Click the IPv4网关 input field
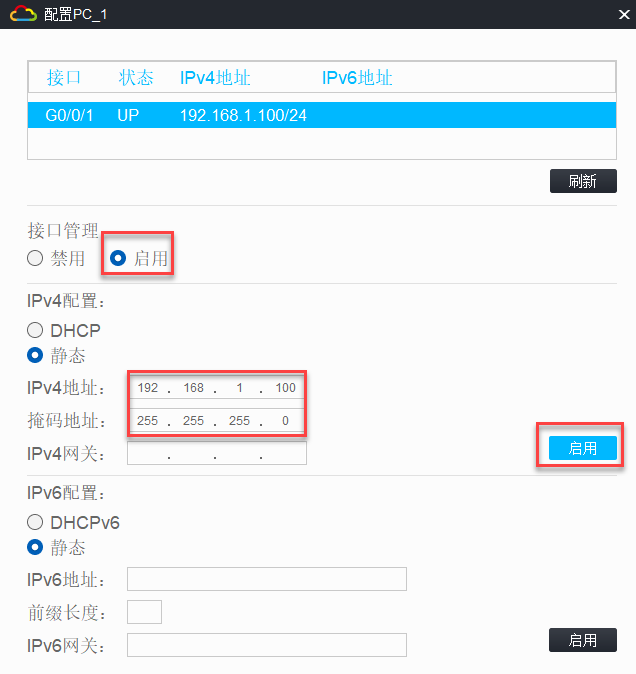This screenshot has height=674, width=636. pos(216,454)
